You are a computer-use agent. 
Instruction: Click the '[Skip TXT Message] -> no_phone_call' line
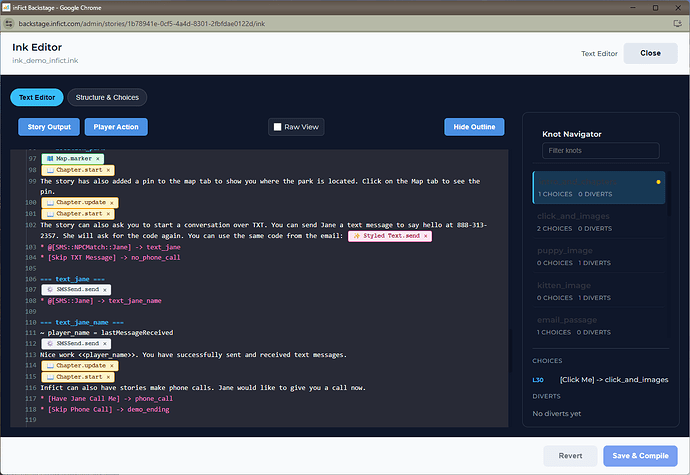point(110,258)
